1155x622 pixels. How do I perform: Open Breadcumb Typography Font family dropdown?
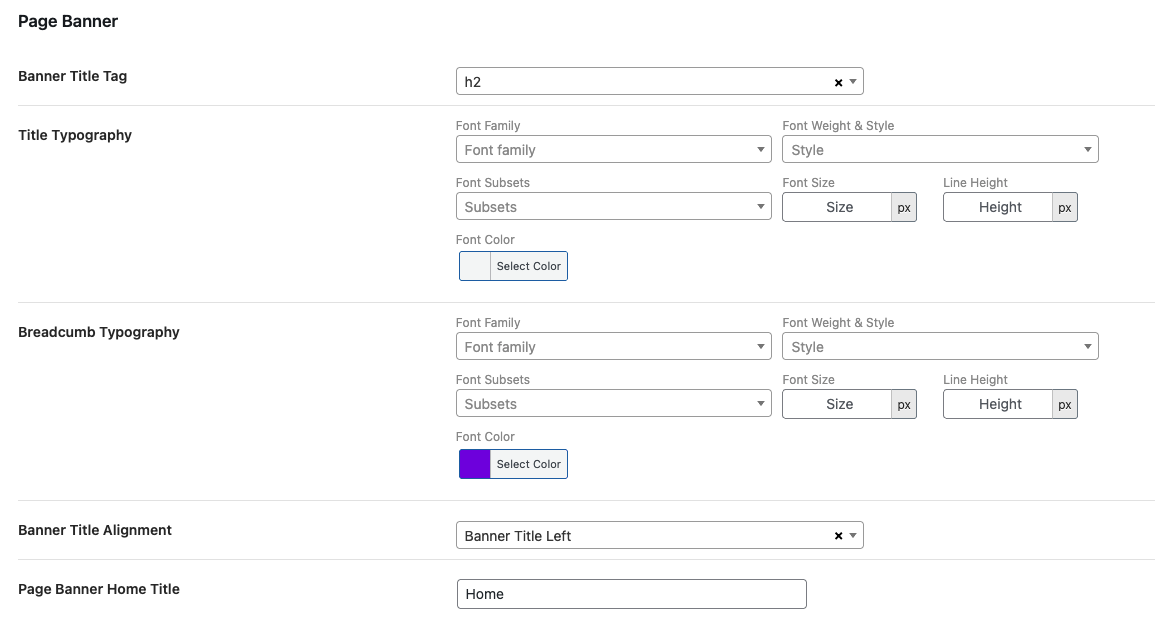(x=612, y=347)
